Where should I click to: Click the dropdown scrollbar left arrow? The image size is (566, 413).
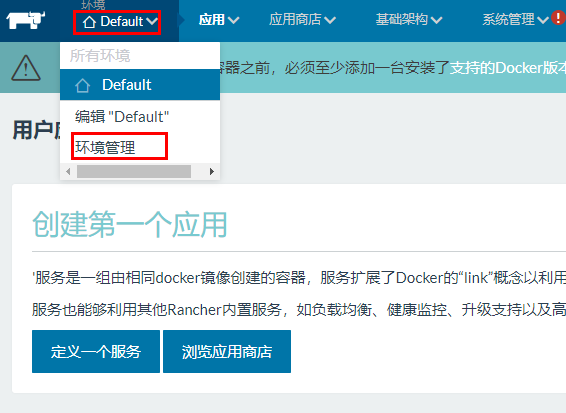68,171
